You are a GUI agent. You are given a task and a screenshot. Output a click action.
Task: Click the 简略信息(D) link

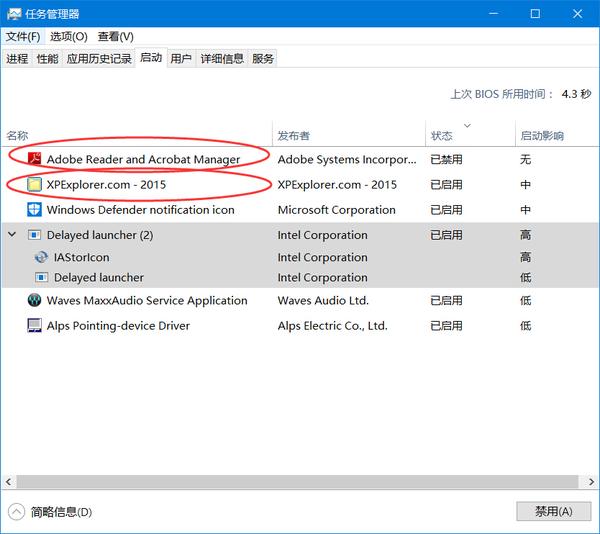(x=61, y=512)
